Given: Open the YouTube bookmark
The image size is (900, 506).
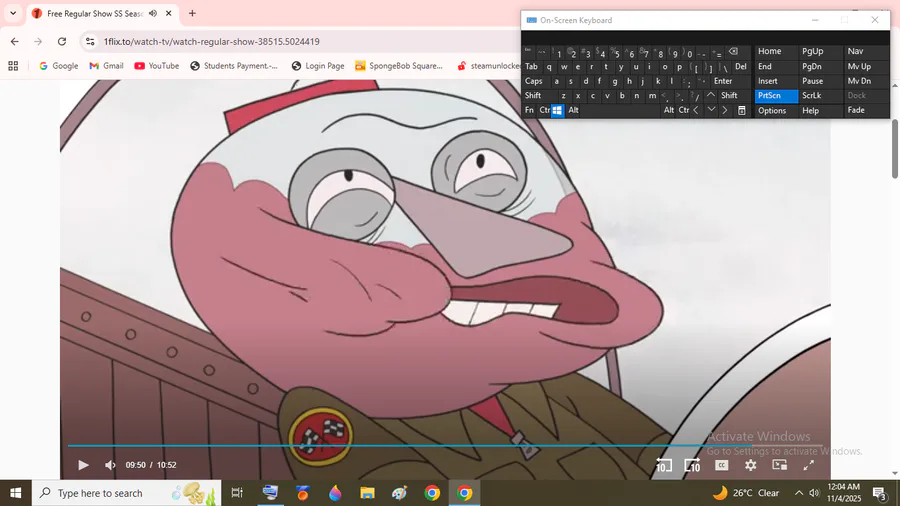Looking at the screenshot, I should (x=157, y=66).
